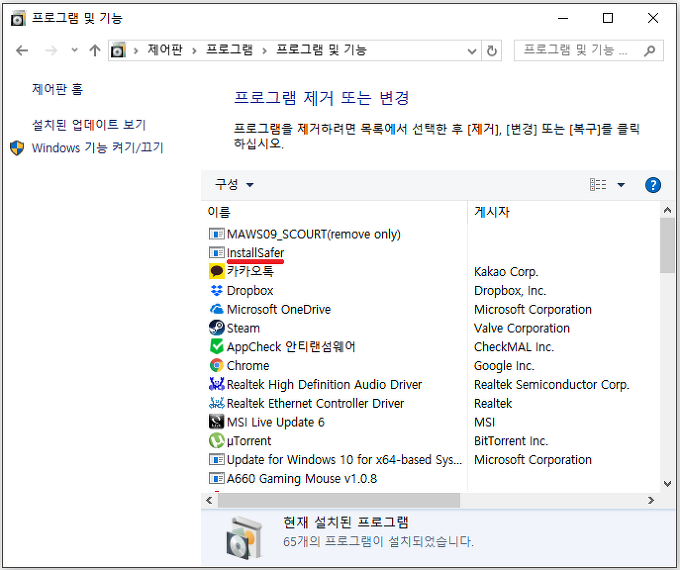The height and width of the screenshot is (570, 680).
Task: Click the refresh button by address bar
Action: tap(491, 51)
